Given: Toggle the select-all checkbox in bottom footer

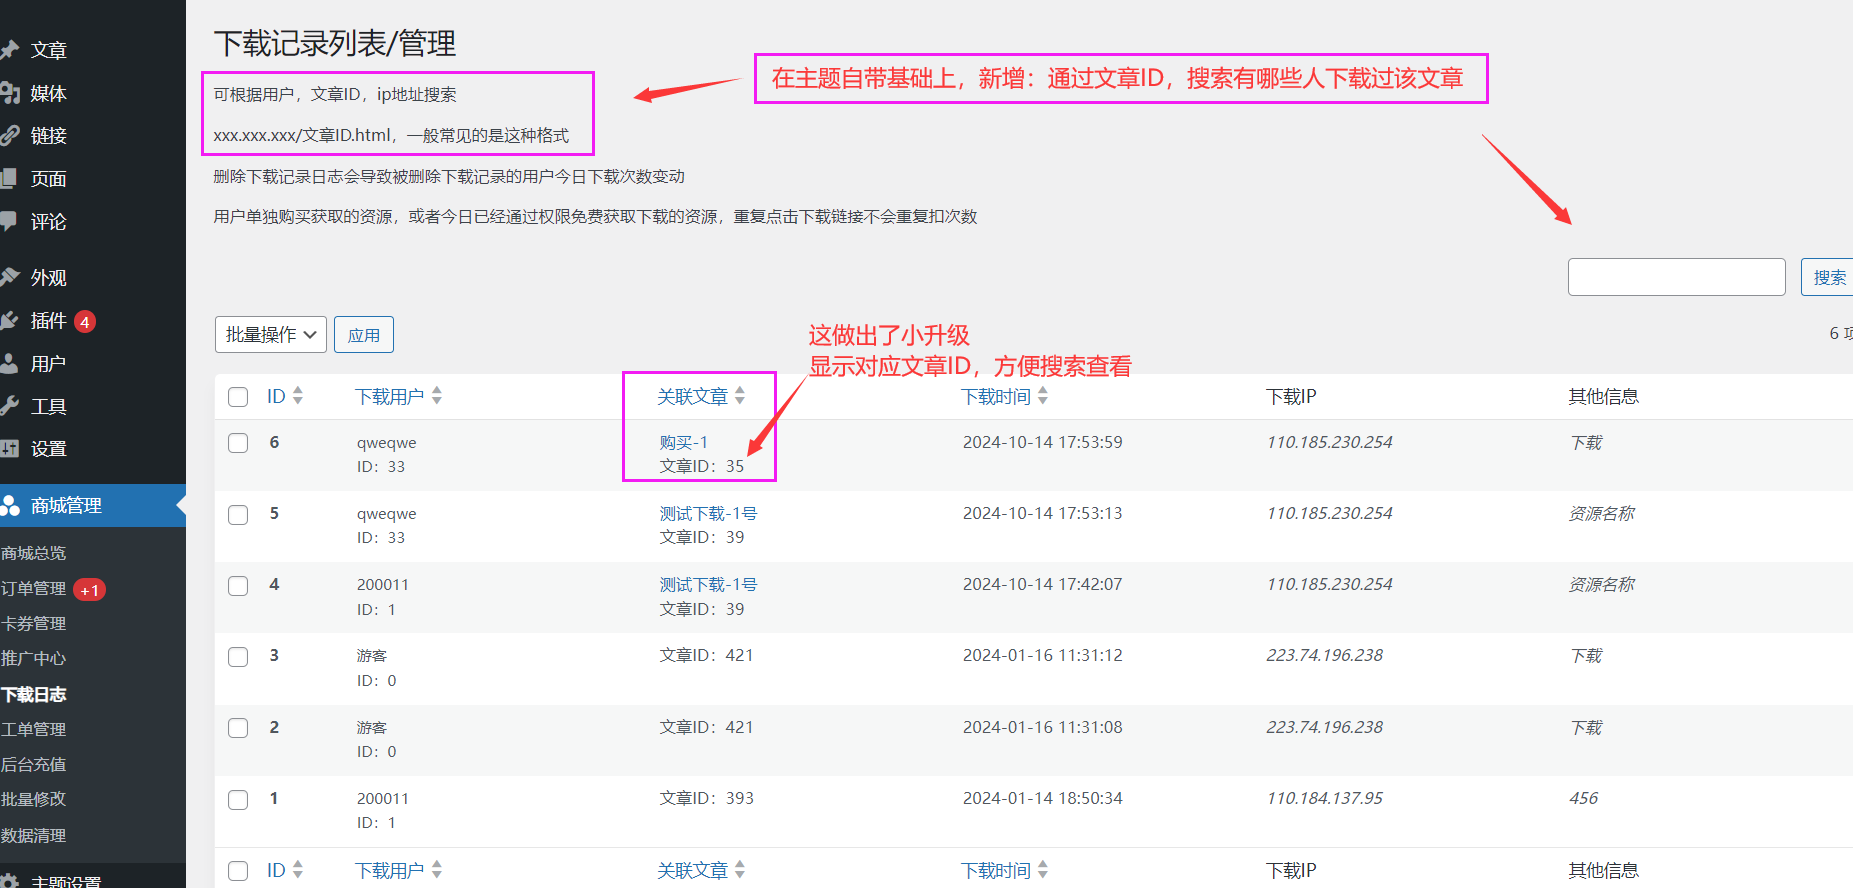Looking at the screenshot, I should click(238, 871).
